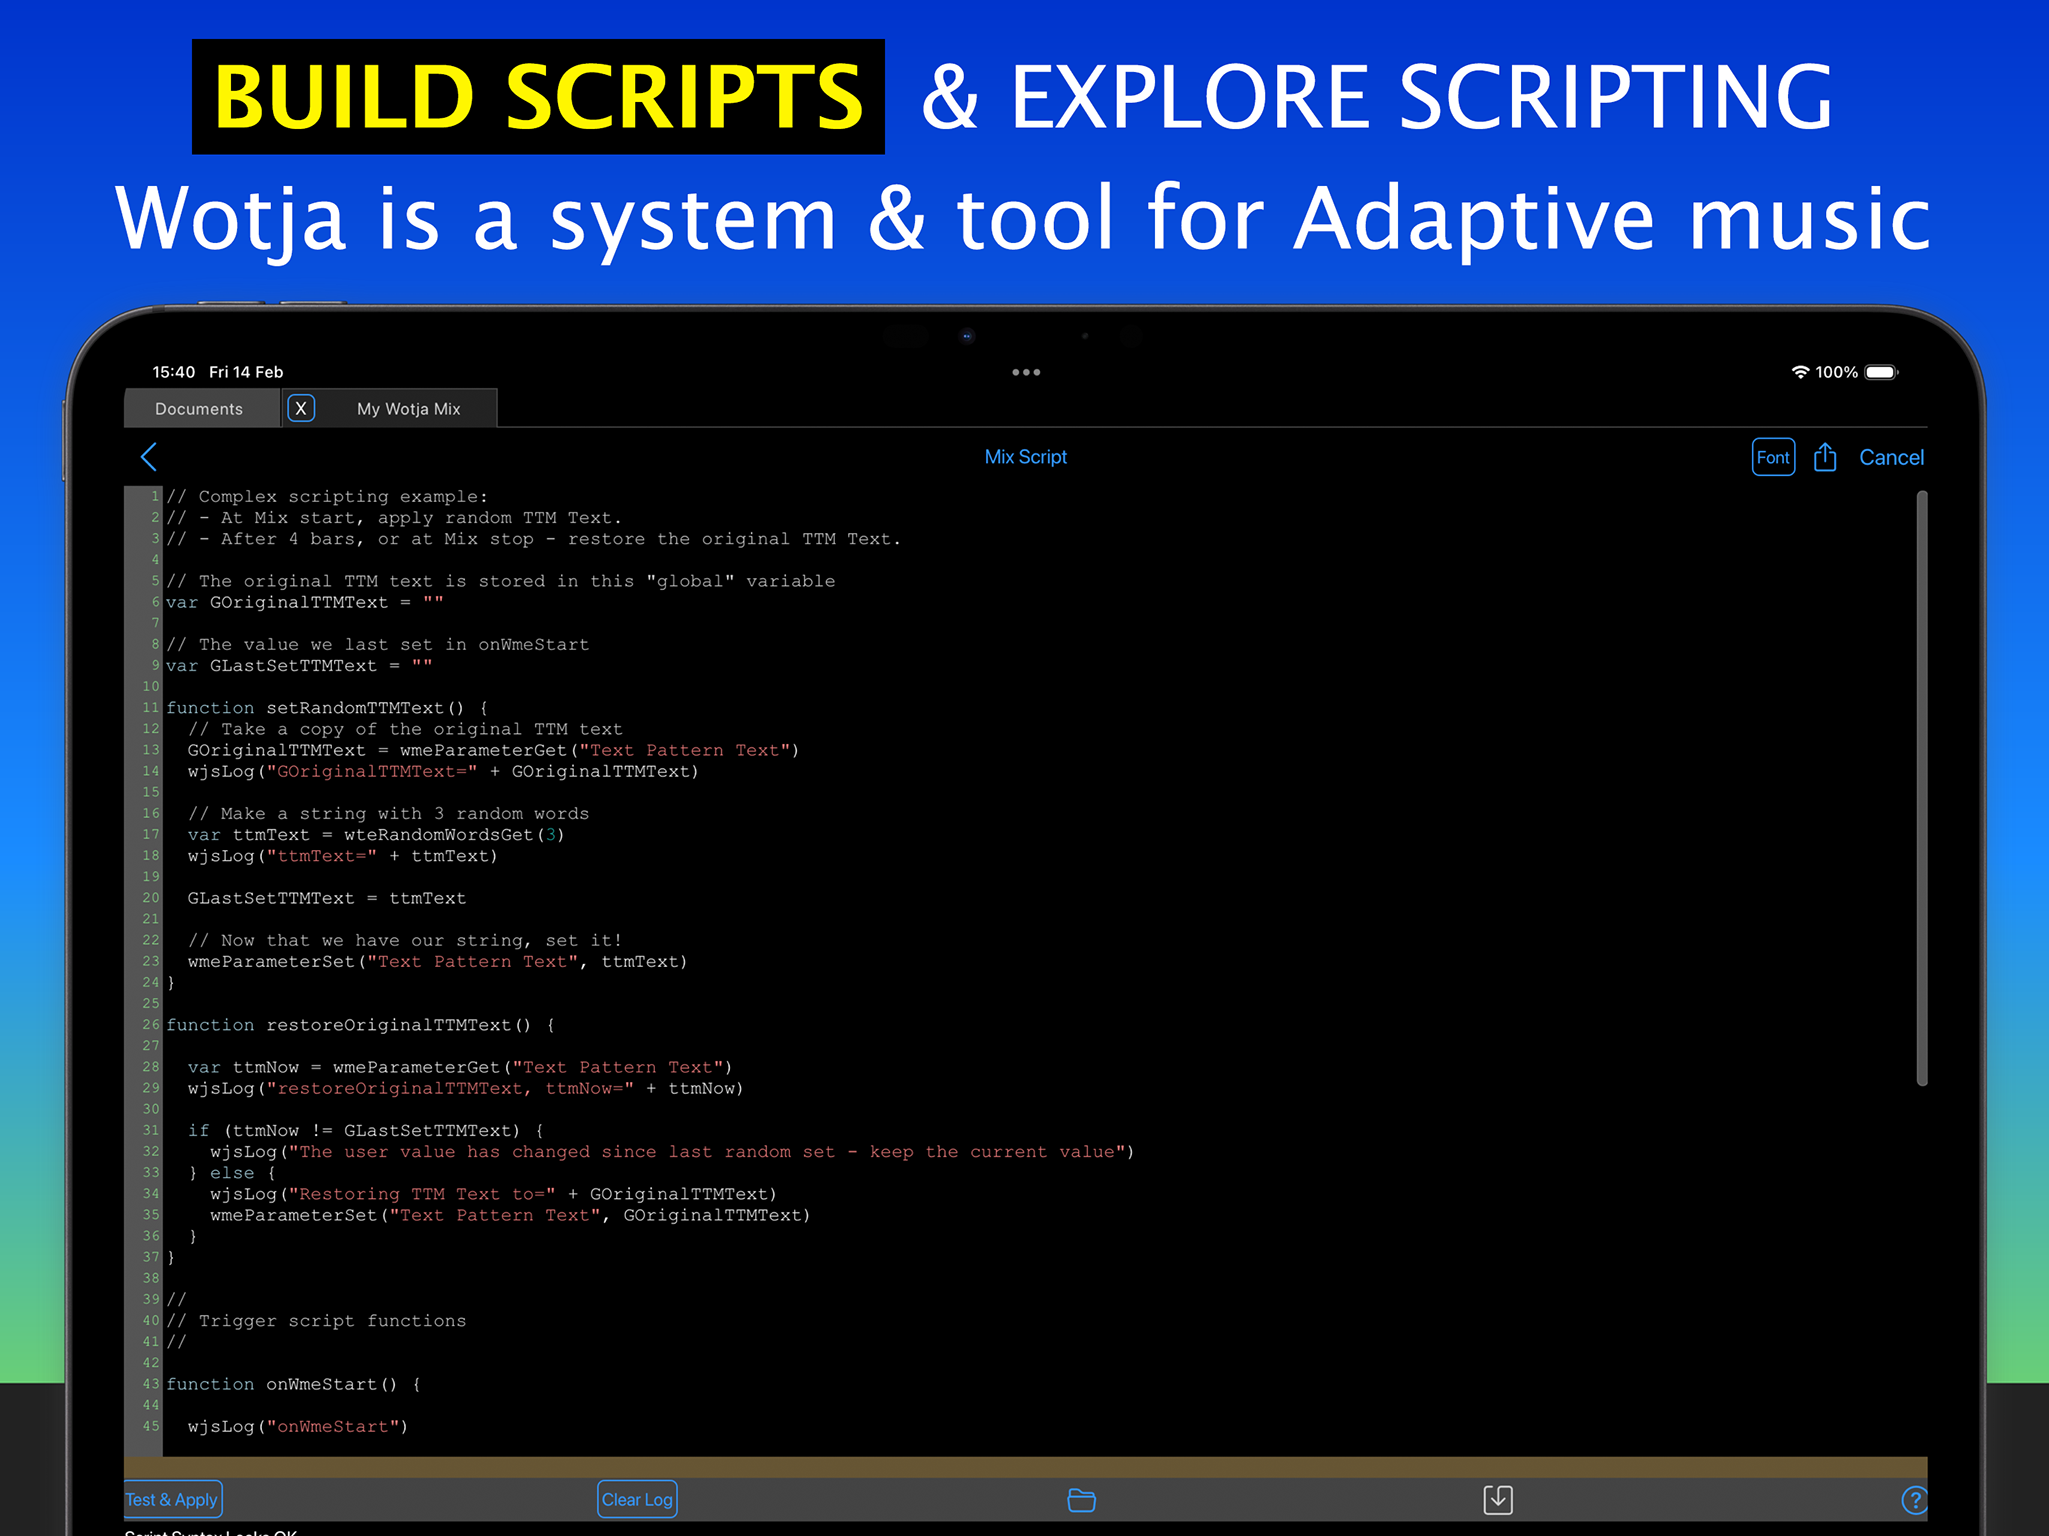
Task: Tap the battery indicator icon
Action: (x=1881, y=372)
